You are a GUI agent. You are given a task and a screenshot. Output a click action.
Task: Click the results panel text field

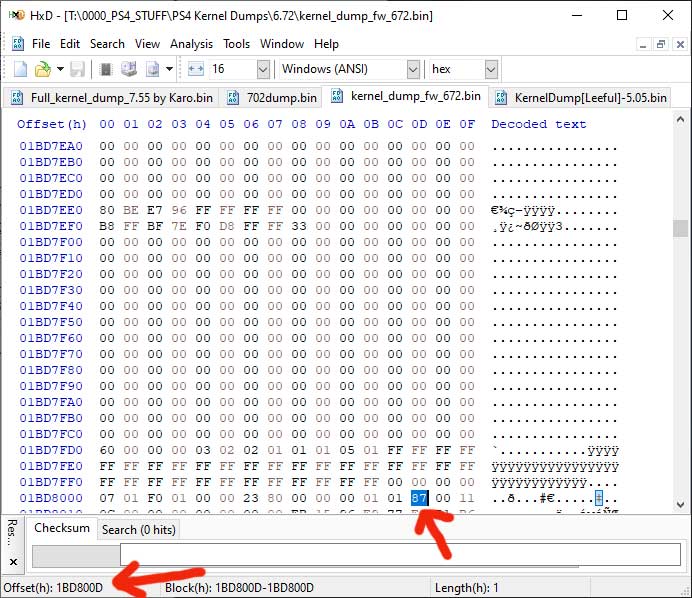click(400, 554)
